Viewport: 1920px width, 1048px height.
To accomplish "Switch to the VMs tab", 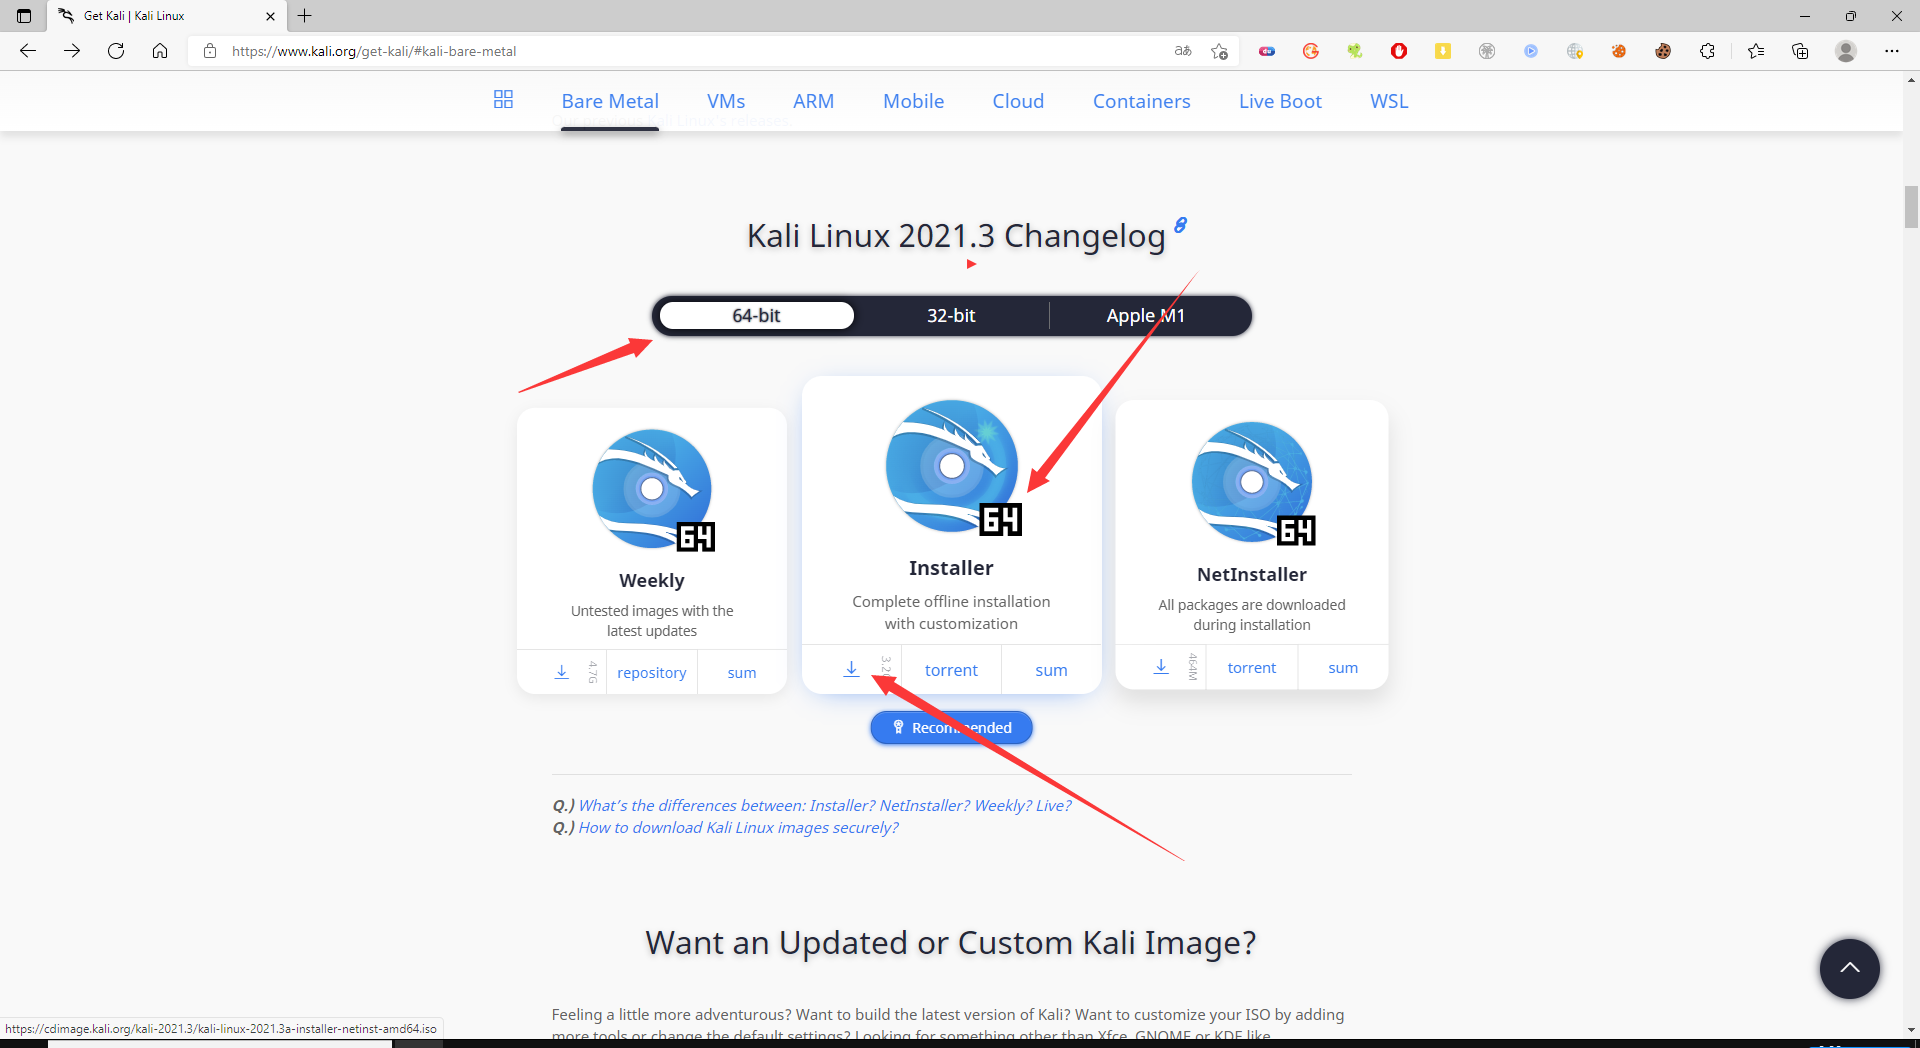I will click(x=726, y=101).
